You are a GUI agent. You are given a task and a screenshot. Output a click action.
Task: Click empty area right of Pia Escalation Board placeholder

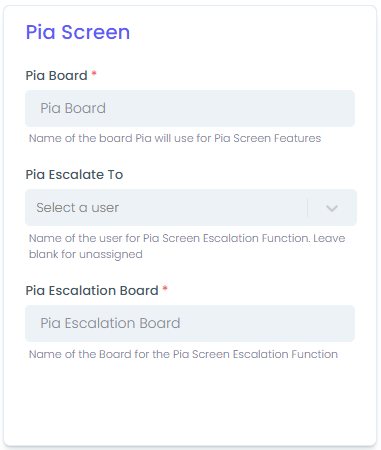267,323
